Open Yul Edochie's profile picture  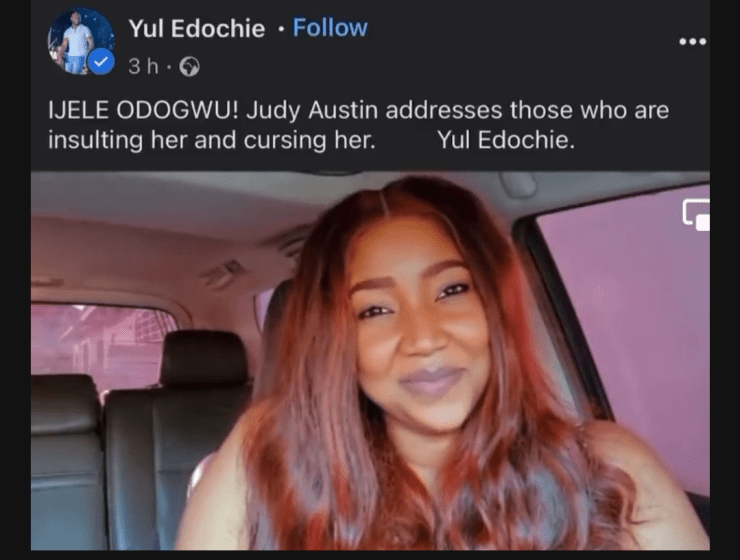click(x=81, y=42)
